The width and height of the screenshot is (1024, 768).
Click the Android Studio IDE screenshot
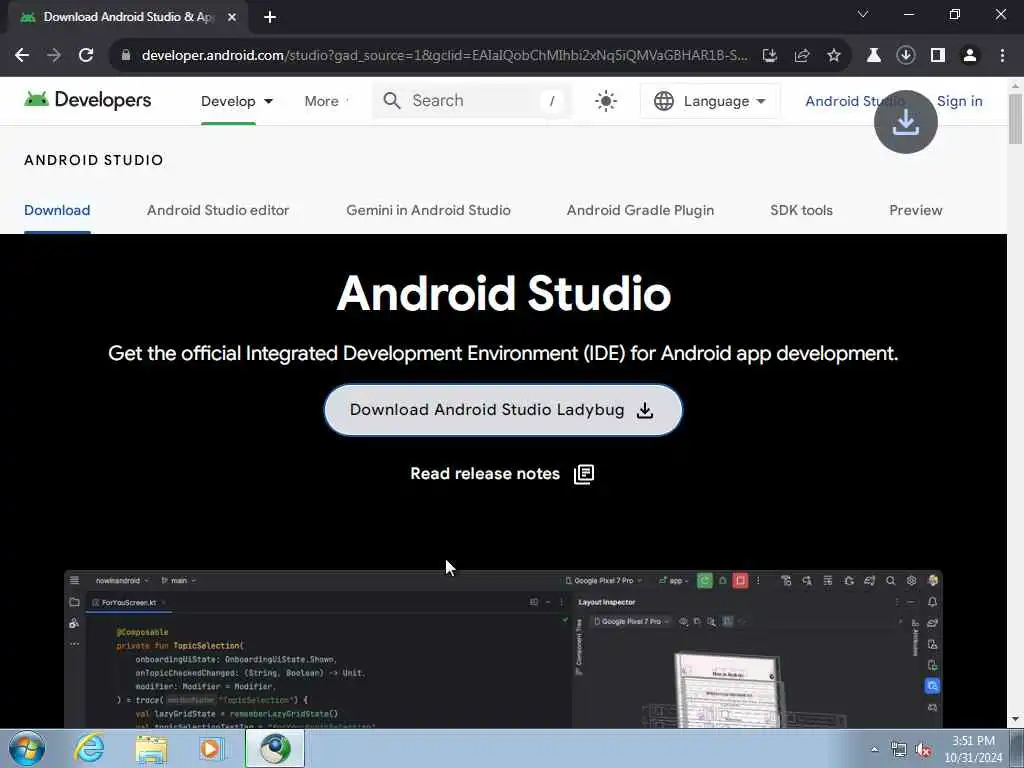503,649
